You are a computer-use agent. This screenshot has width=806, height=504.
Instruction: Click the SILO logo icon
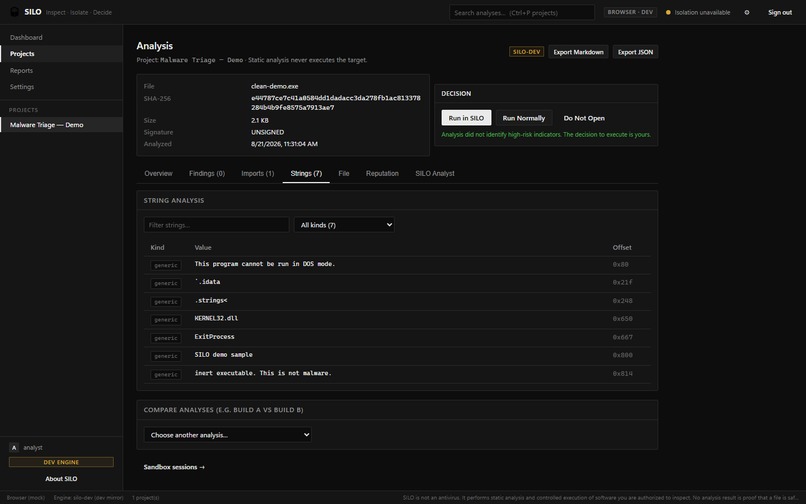coord(15,12)
